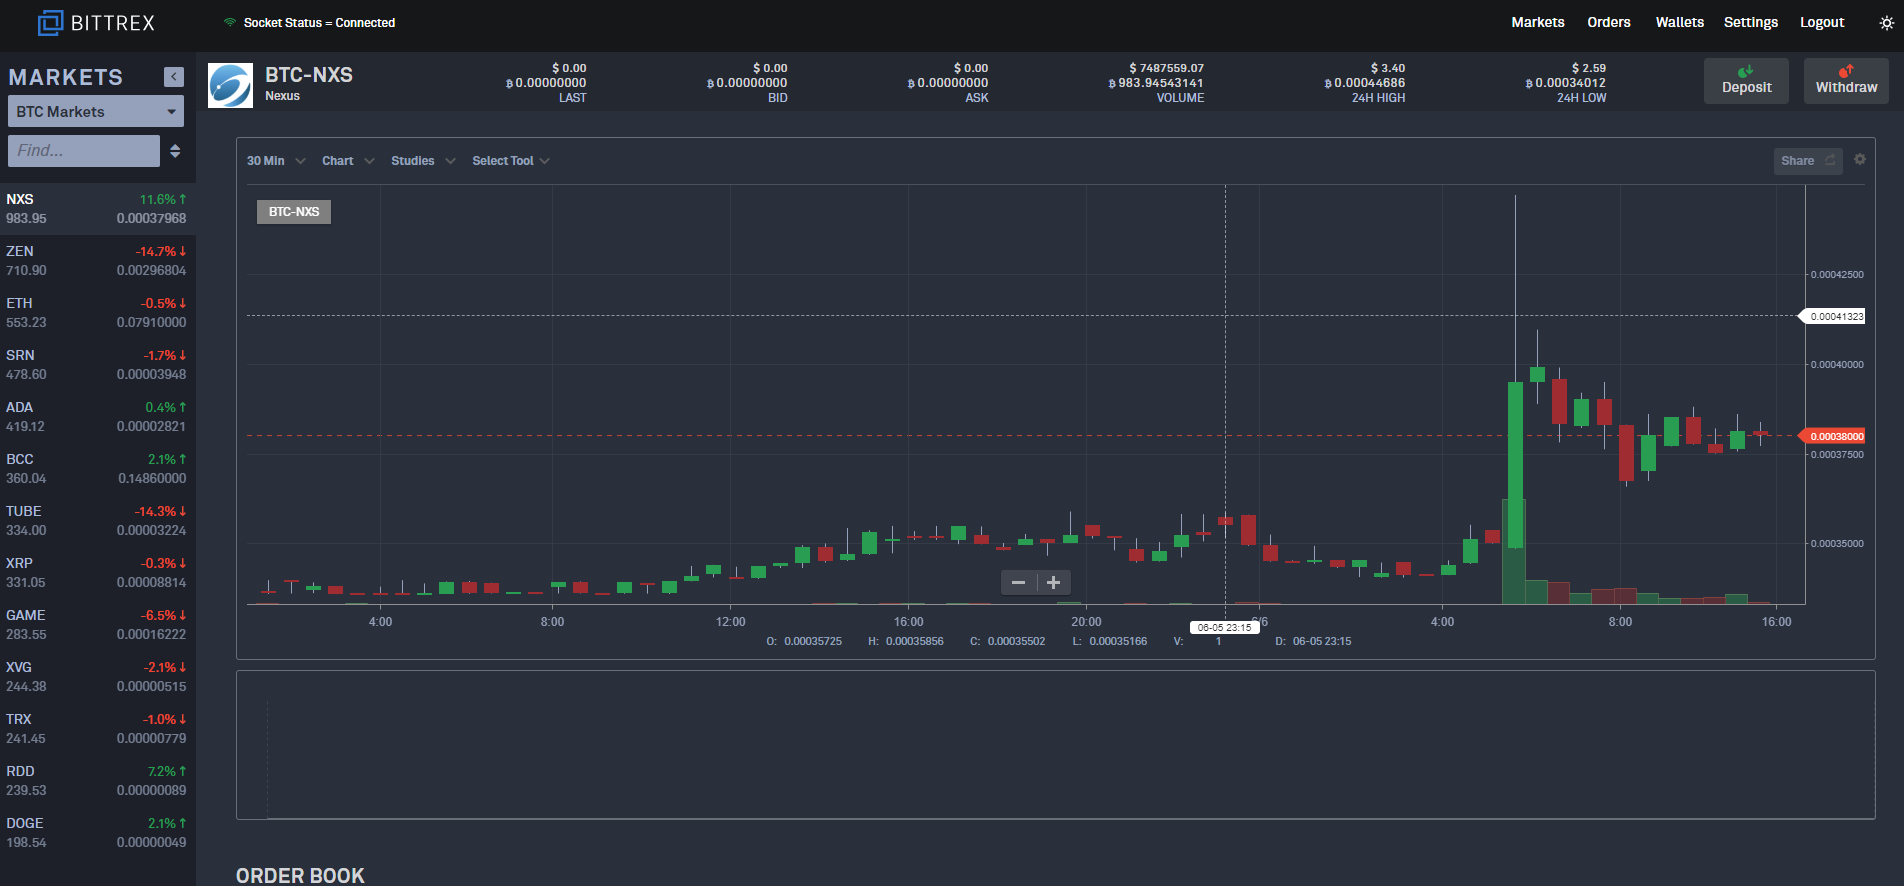Image resolution: width=1904 pixels, height=886 pixels.
Task: Open the Chart type dropdown
Action: (348, 161)
